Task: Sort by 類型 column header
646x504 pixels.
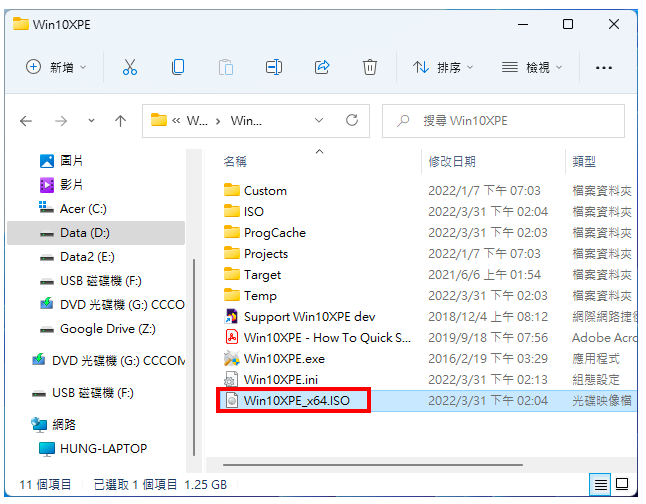Action: pos(584,162)
